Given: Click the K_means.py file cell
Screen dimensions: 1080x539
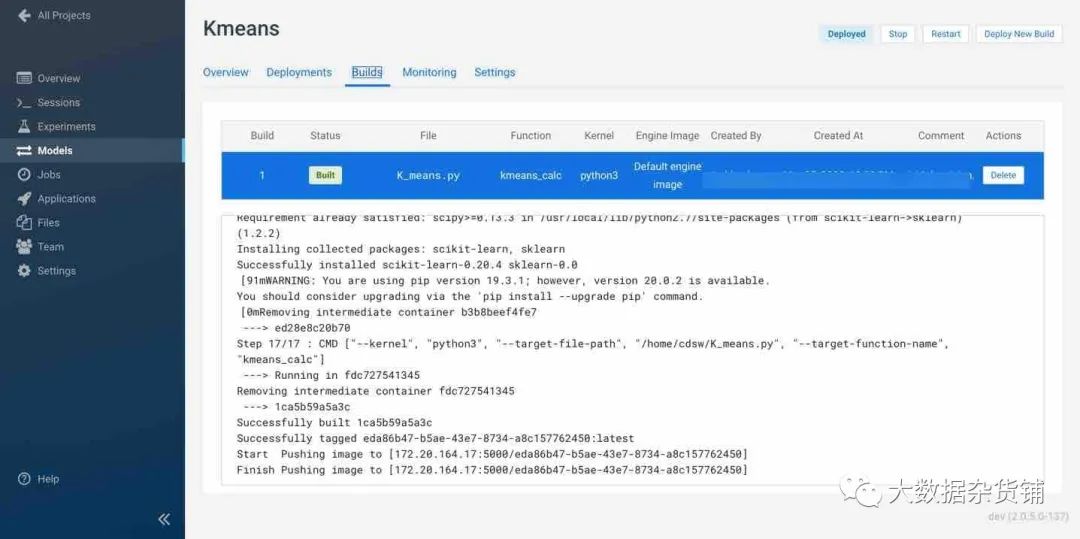Looking at the screenshot, I should click(x=428, y=176).
